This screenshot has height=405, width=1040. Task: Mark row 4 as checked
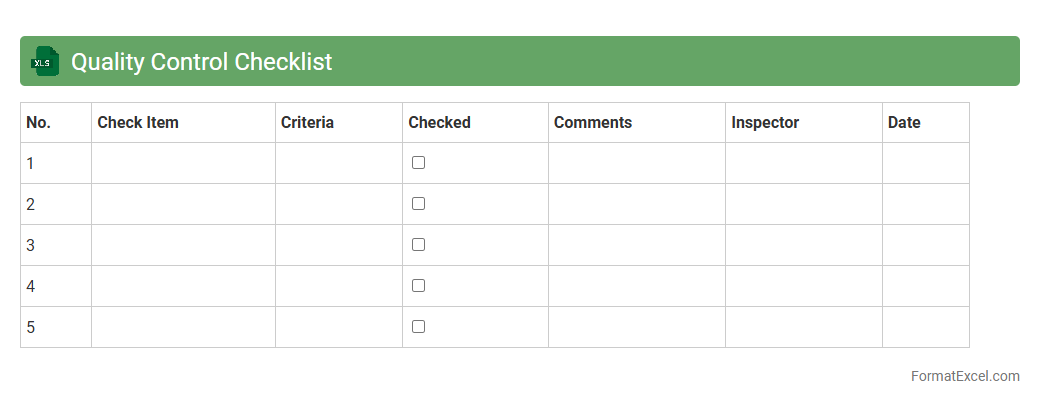(x=418, y=286)
